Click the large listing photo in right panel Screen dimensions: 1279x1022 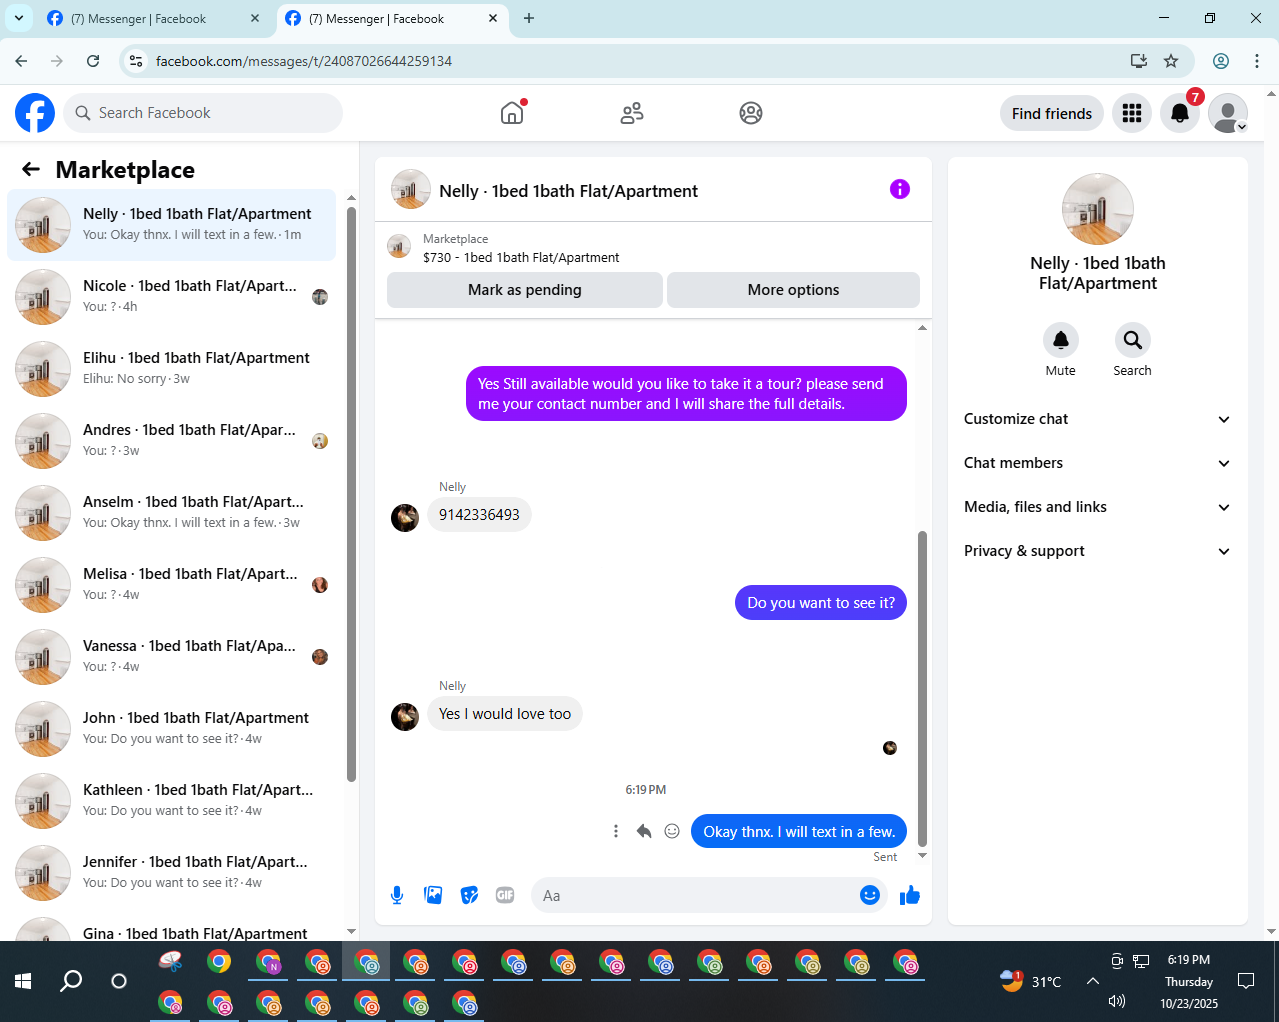pos(1098,209)
